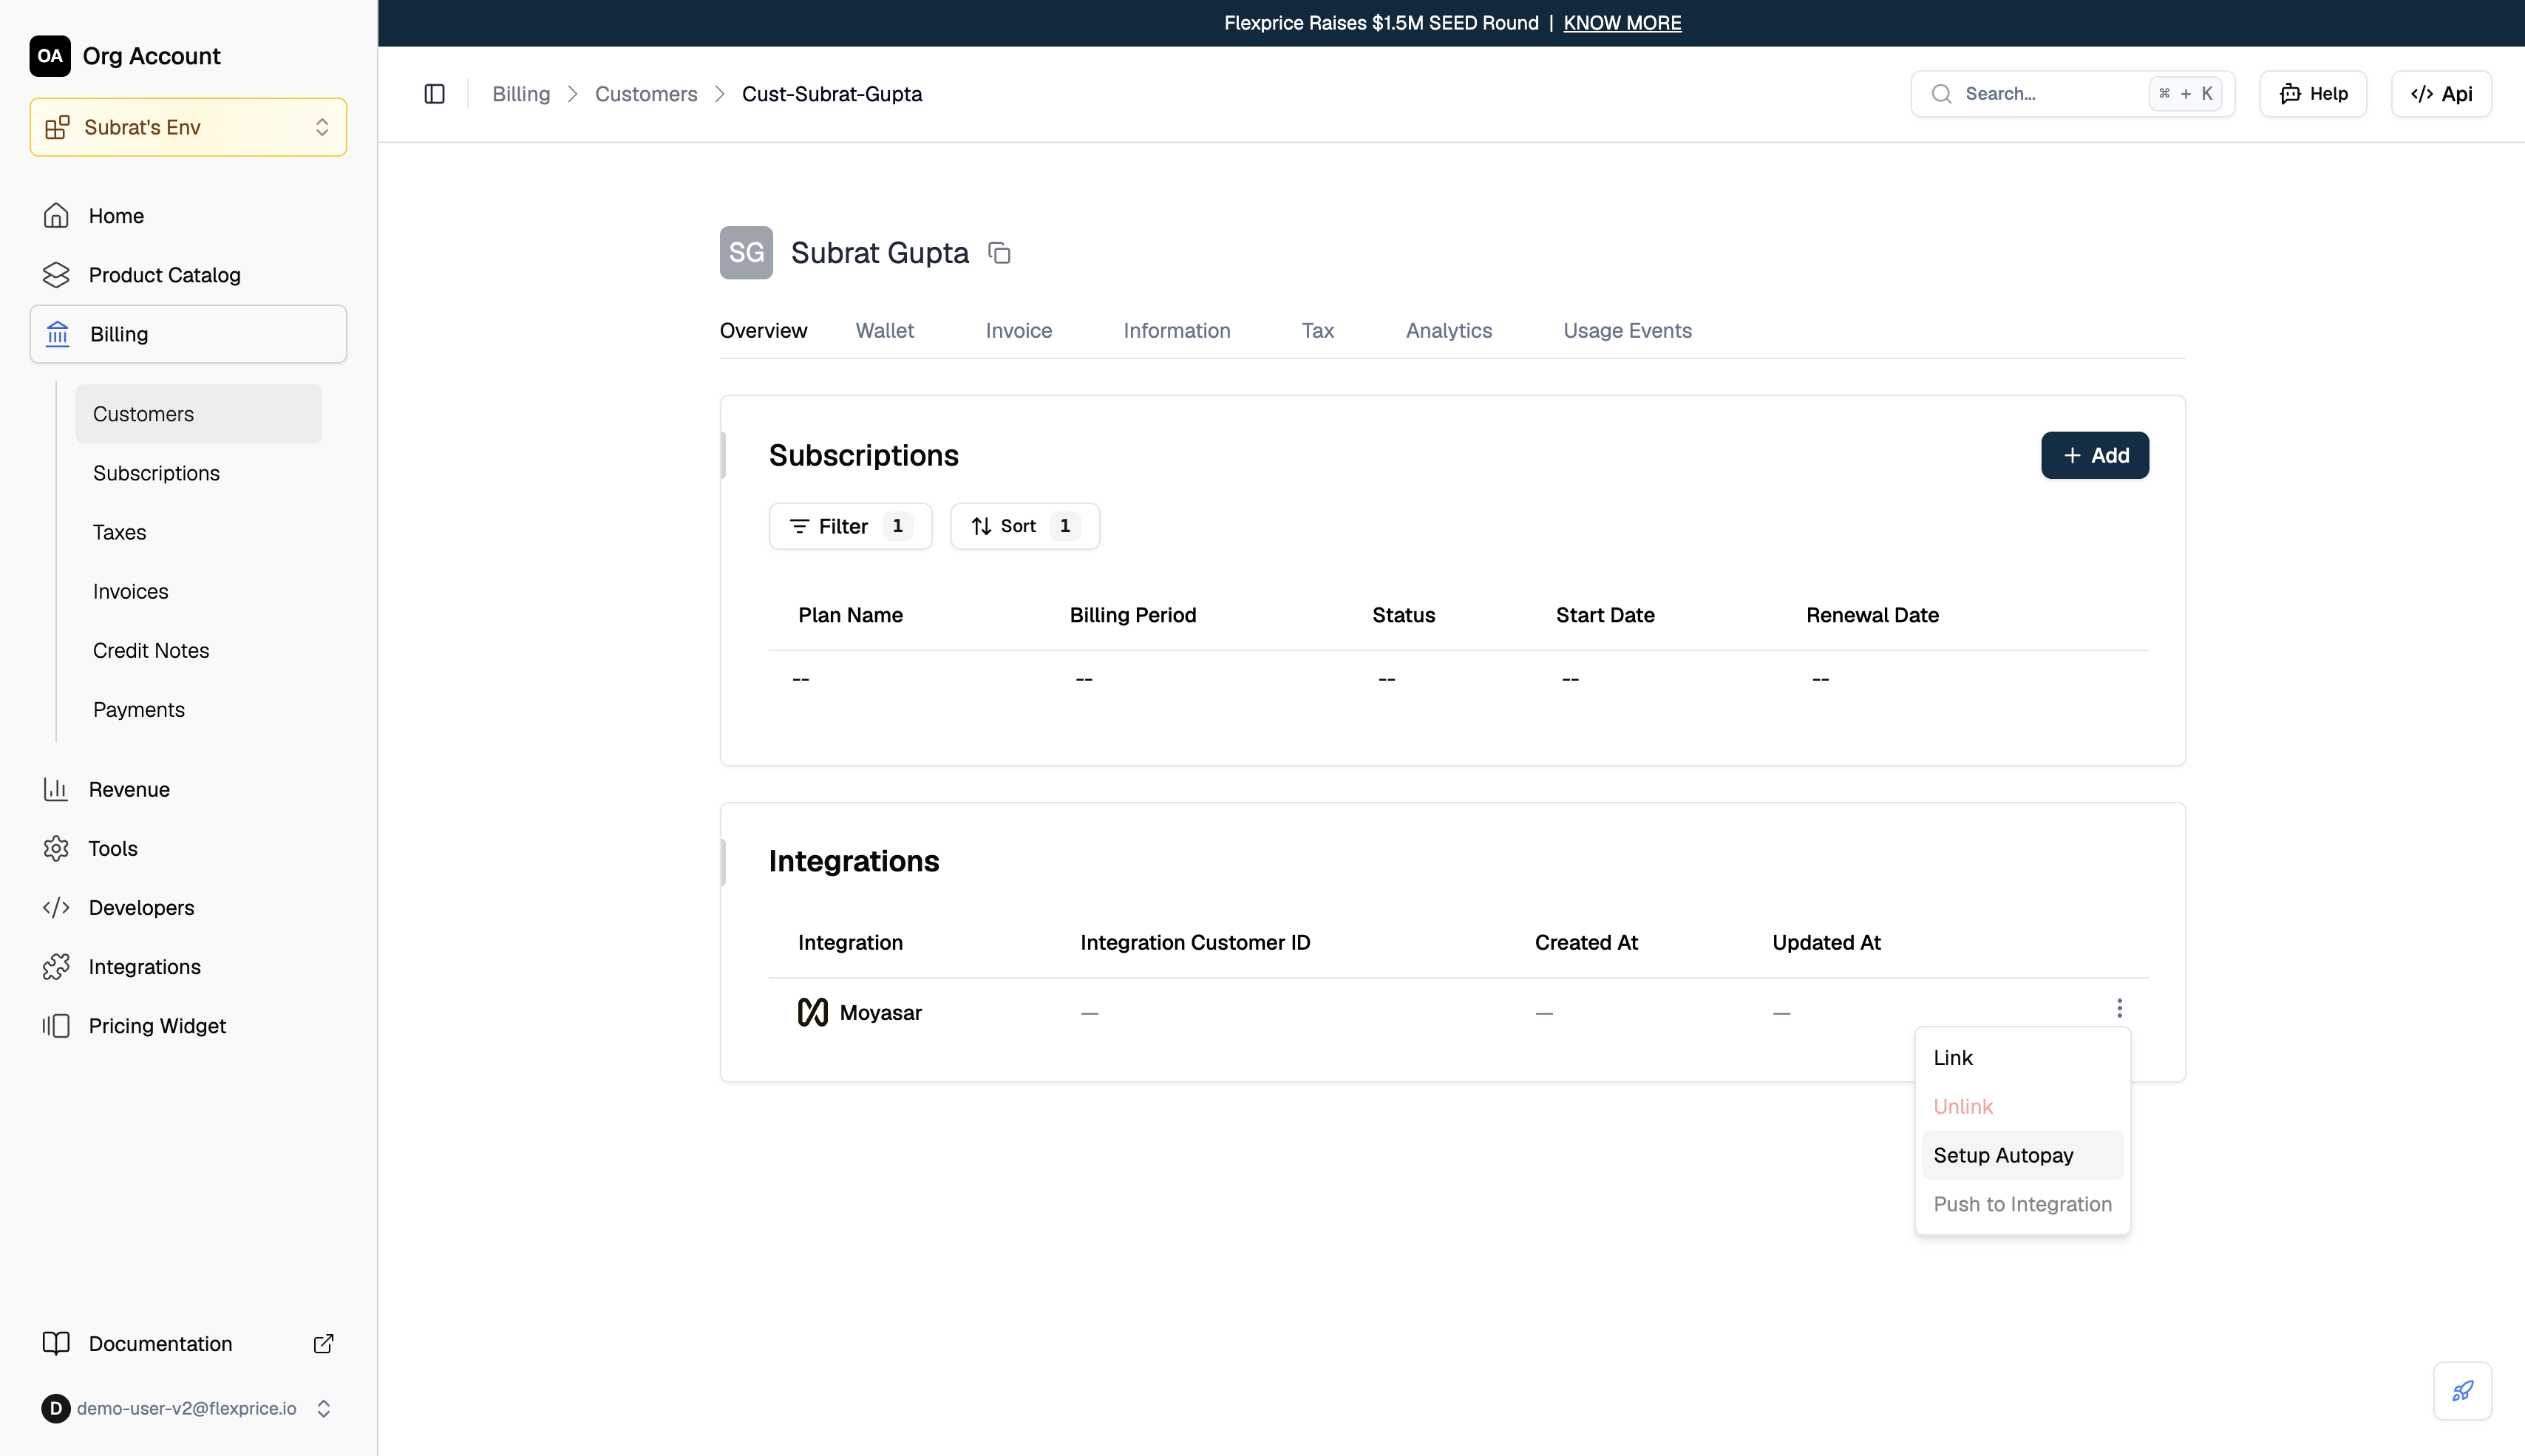Collapse the Billing section in sidebar
This screenshot has height=1456, width=2525.
click(188, 334)
